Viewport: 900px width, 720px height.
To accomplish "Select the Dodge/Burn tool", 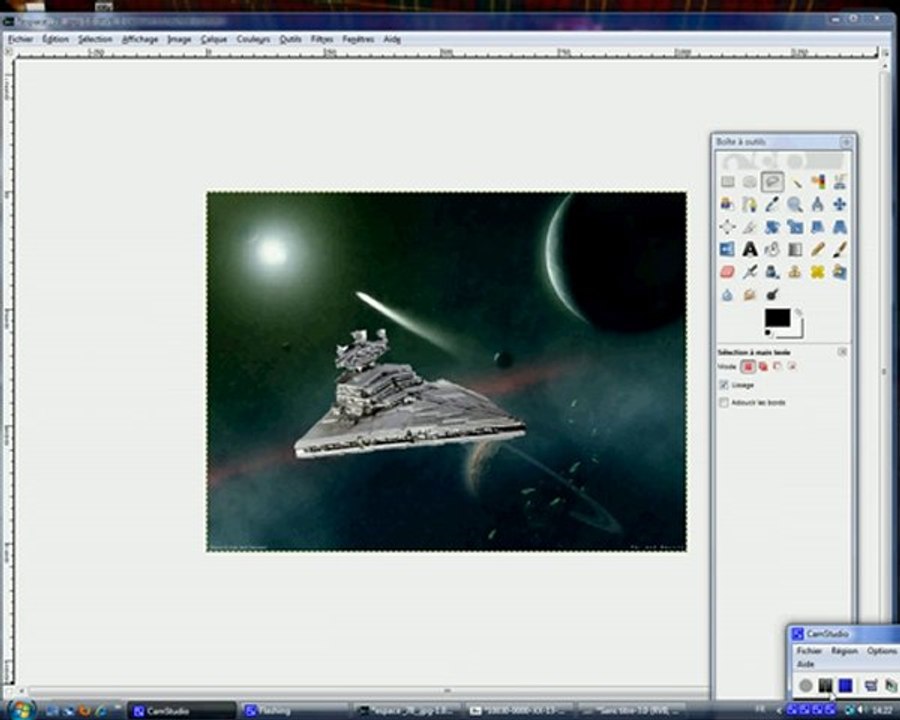I will pyautogui.click(x=773, y=295).
